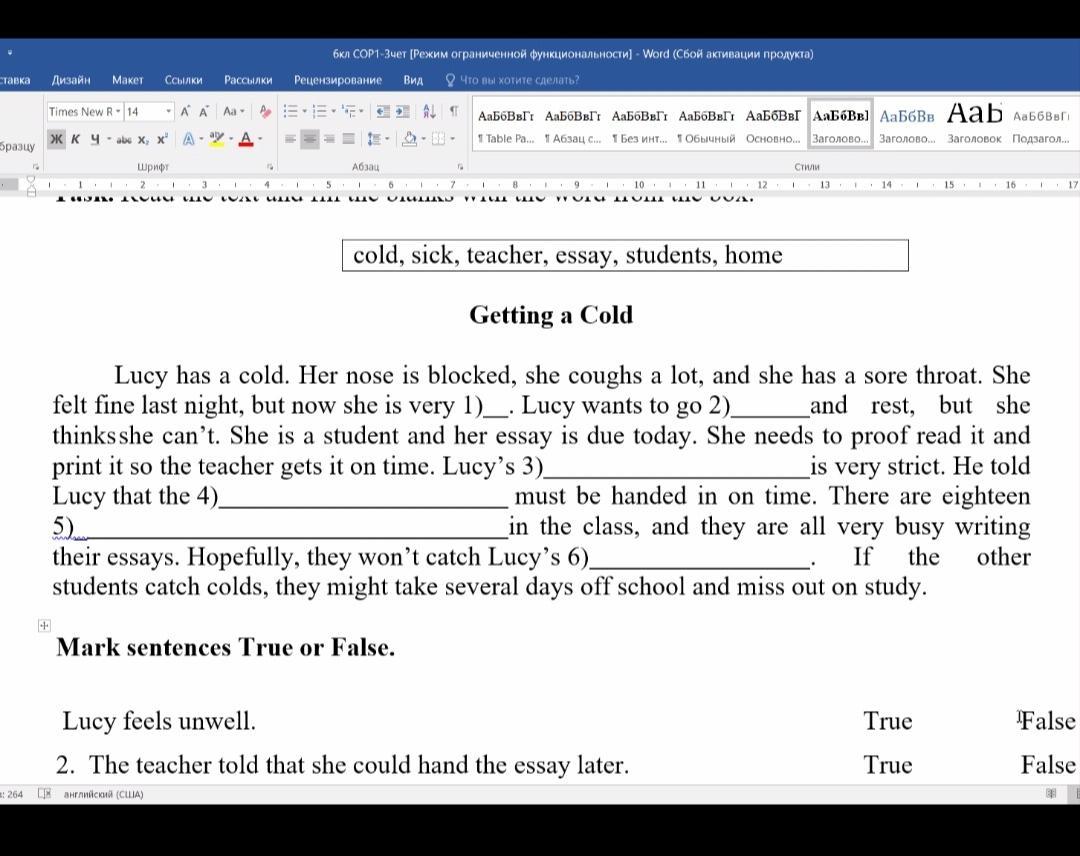The height and width of the screenshot is (856, 1080).
Task: Open the Вид ribbon tab
Action: pyautogui.click(x=413, y=80)
